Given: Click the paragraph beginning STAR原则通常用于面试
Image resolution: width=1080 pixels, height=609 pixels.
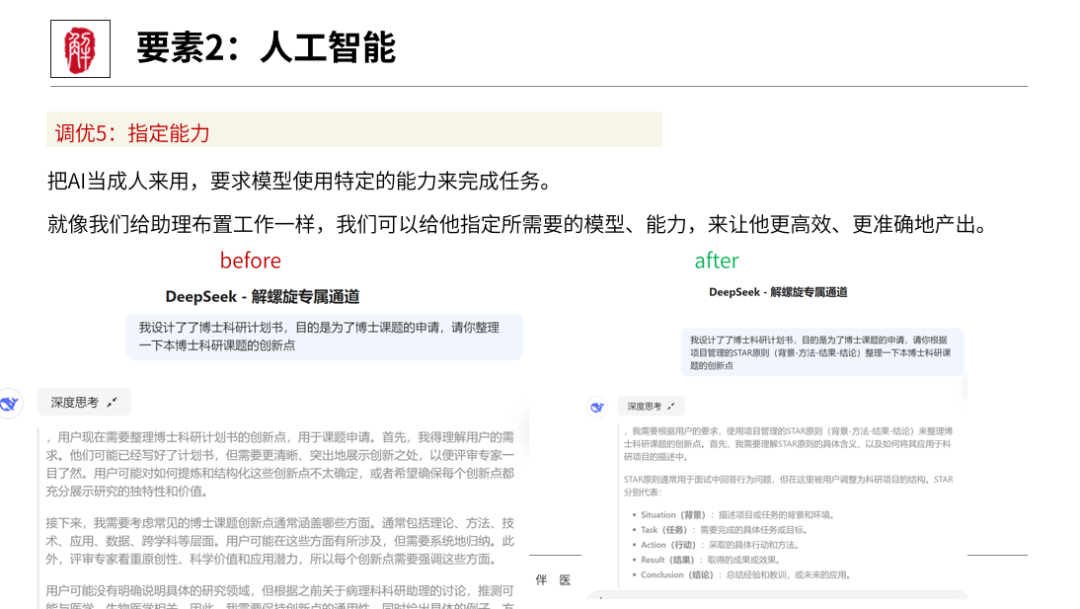Looking at the screenshot, I should [x=788, y=486].
